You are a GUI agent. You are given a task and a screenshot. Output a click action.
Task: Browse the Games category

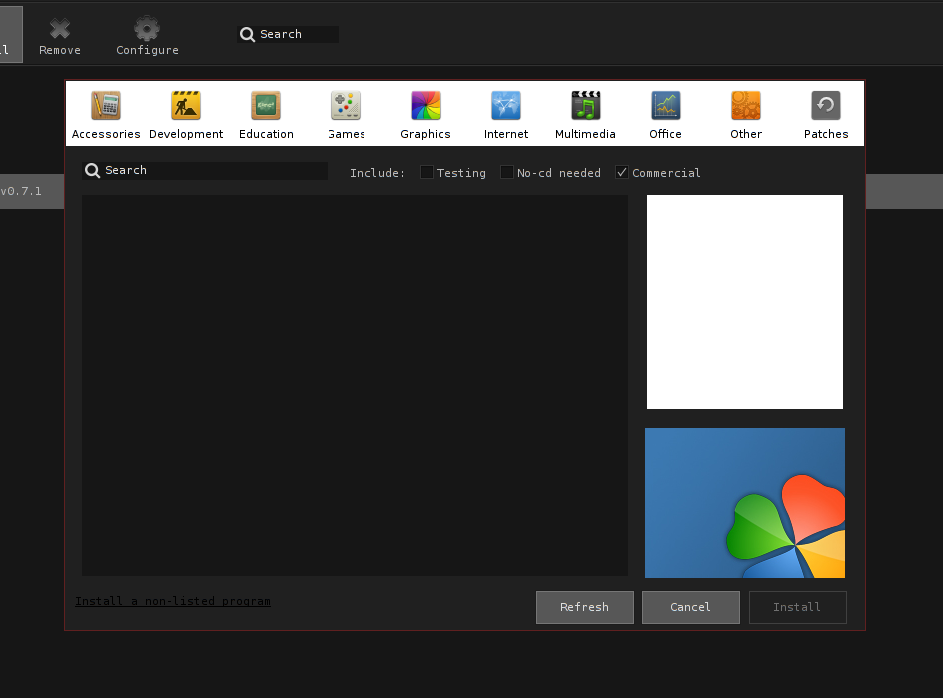tap(345, 113)
